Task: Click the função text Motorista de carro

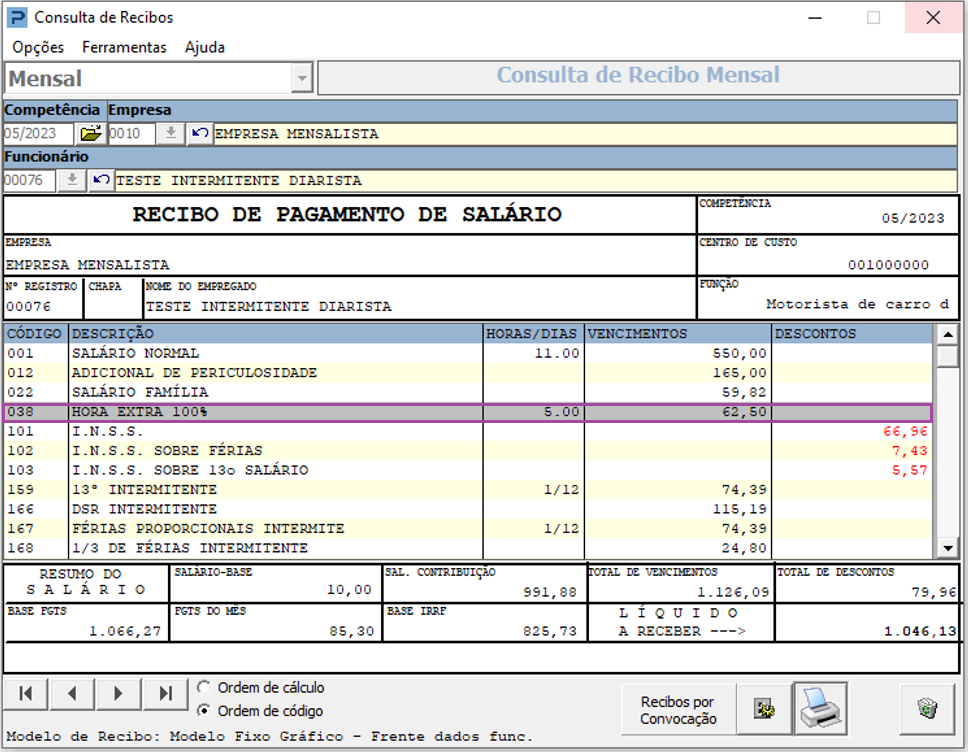Action: [x=857, y=304]
